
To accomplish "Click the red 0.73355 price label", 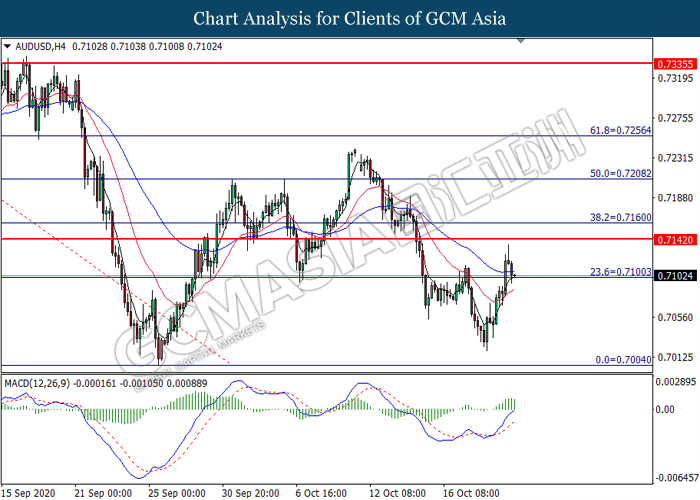I will [675, 64].
